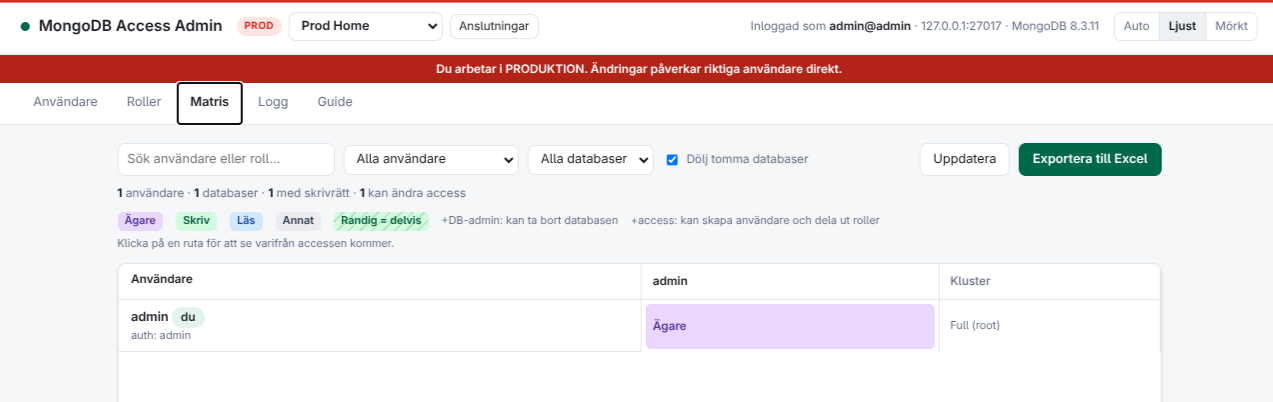Click the 'Klicka på en ruta' hint text
This screenshot has height=402, width=1273.
pyautogui.click(x=255, y=243)
